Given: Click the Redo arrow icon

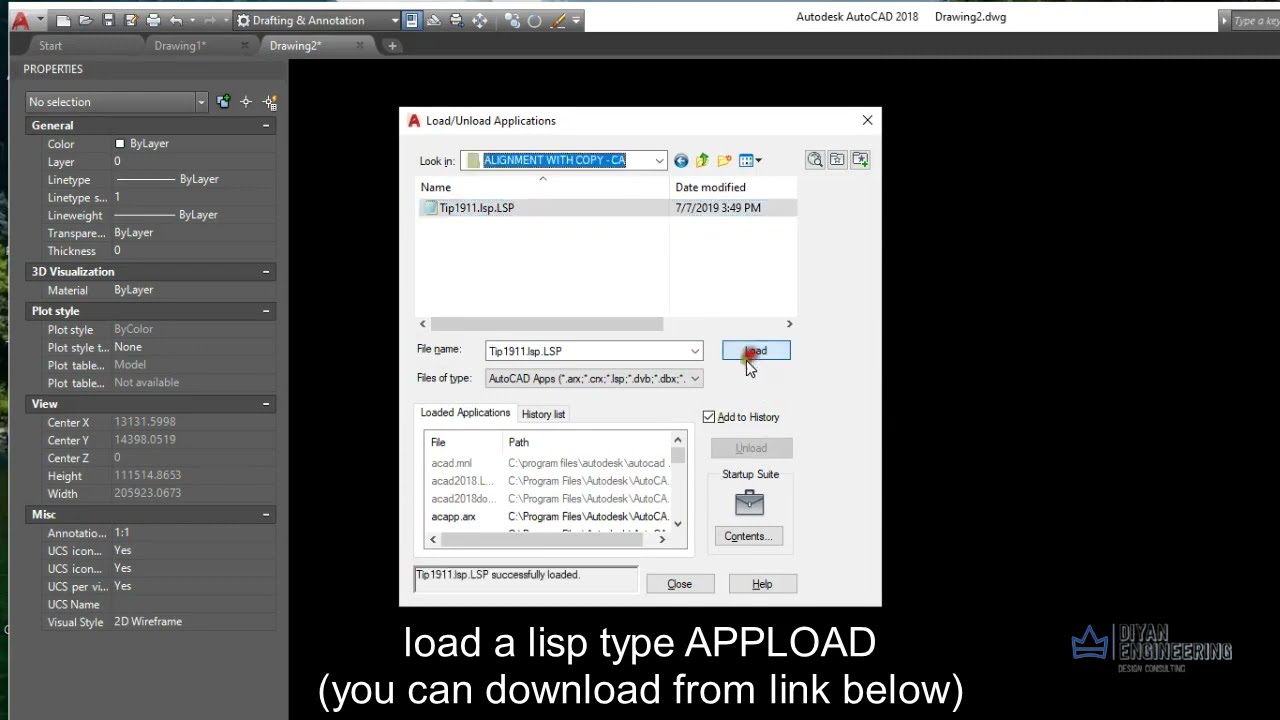Looking at the screenshot, I should point(210,20).
